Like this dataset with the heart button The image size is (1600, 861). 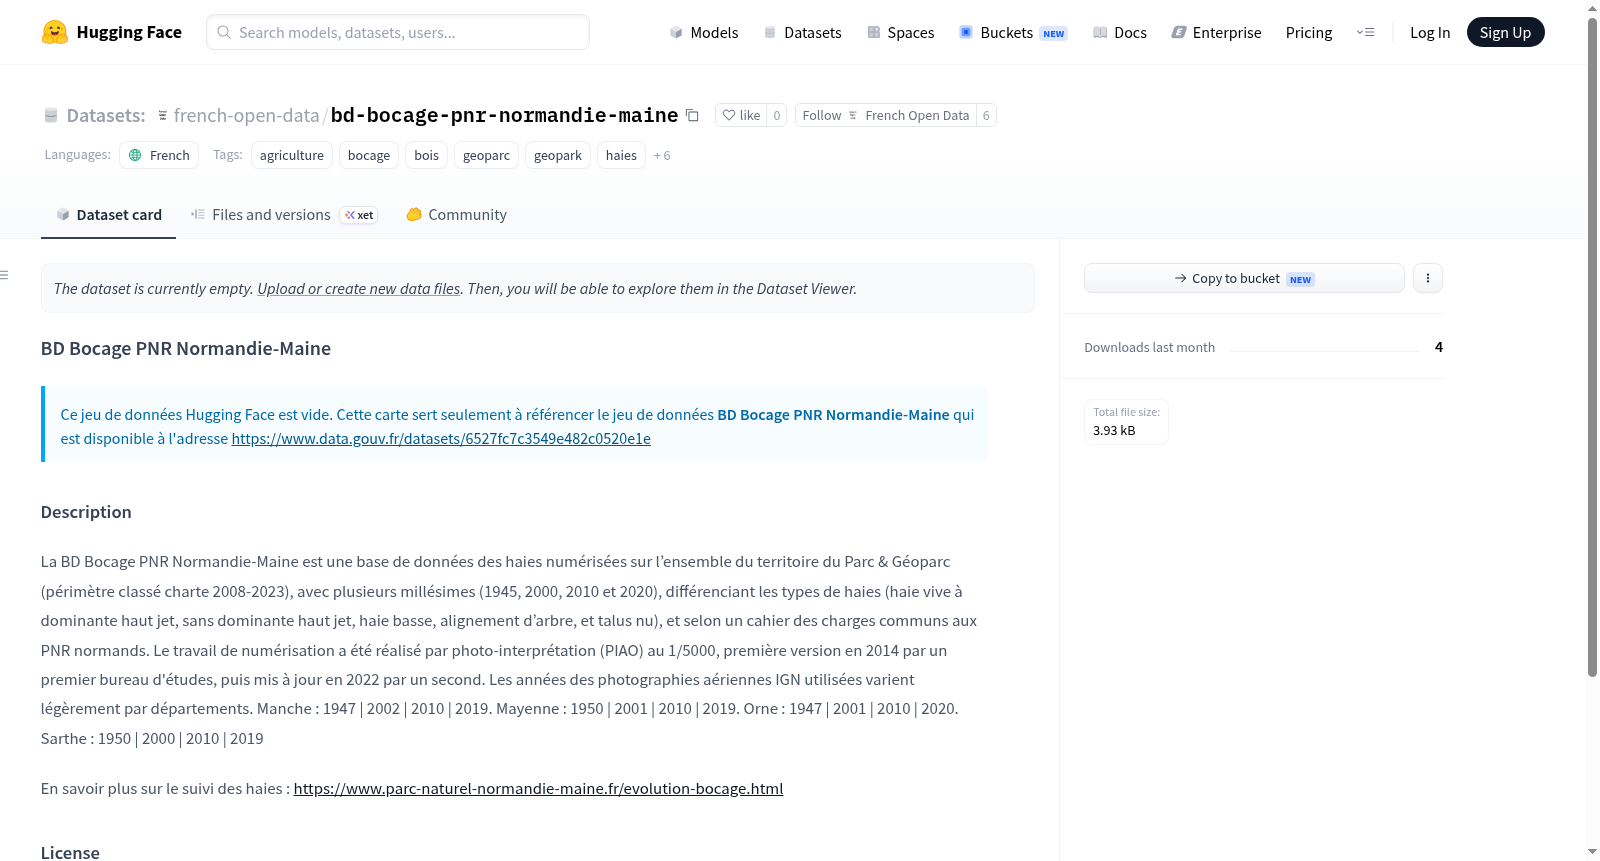point(741,115)
